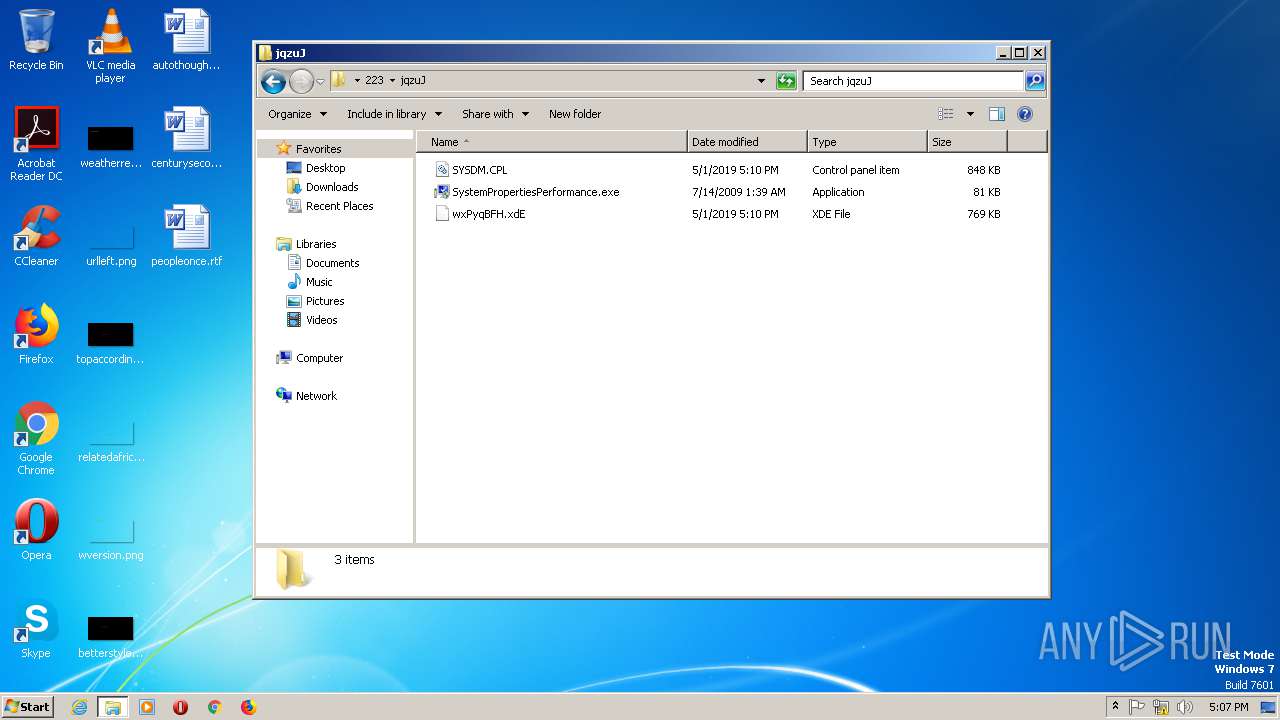Show hidden system tray icons
This screenshot has width=1280, height=720.
point(1115,706)
